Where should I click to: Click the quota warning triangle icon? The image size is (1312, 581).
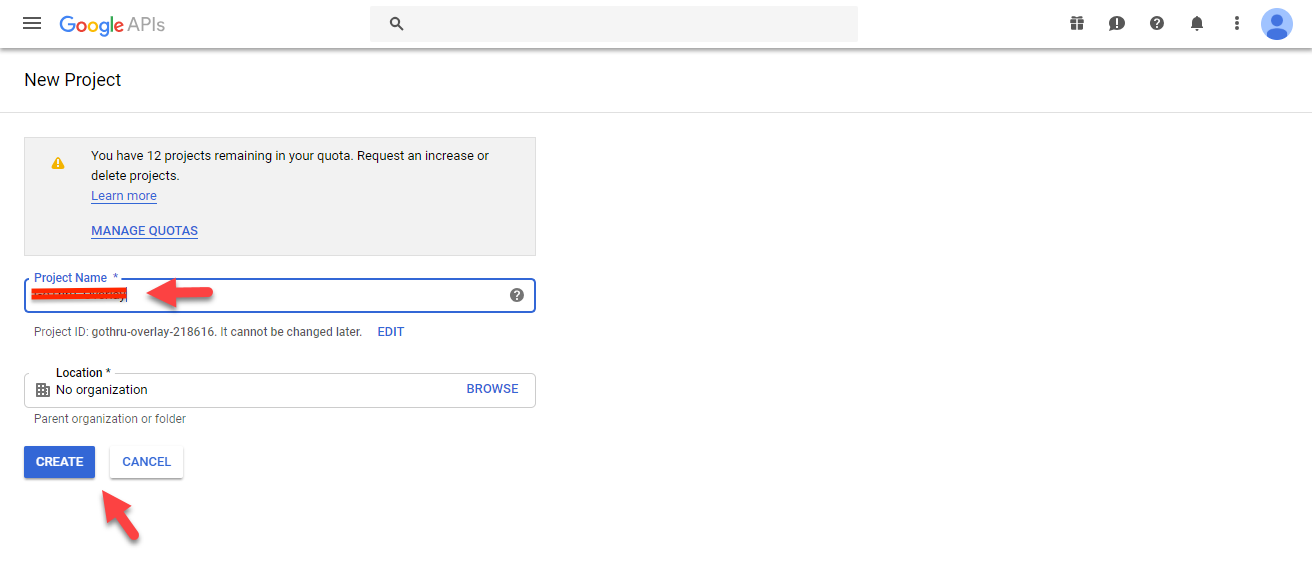click(57, 162)
